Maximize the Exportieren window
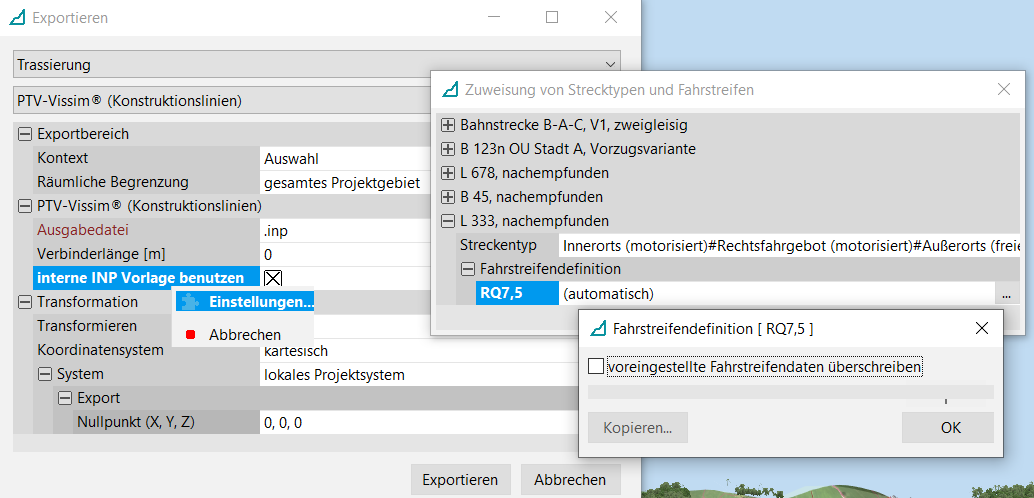Image resolution: width=1034 pixels, height=498 pixels. tap(552, 18)
